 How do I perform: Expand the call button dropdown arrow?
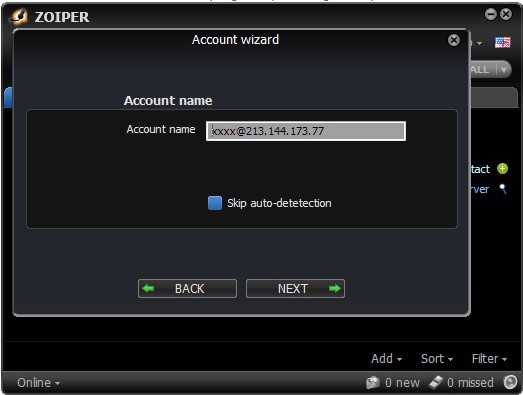[504, 70]
